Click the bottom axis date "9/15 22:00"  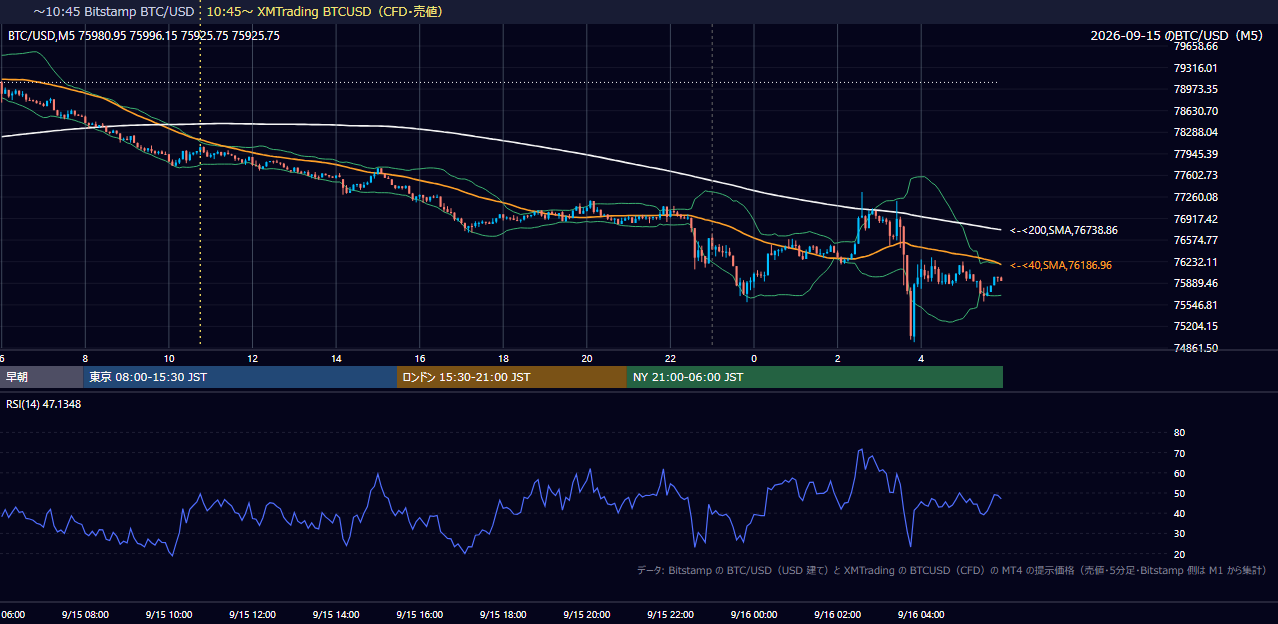point(671,615)
